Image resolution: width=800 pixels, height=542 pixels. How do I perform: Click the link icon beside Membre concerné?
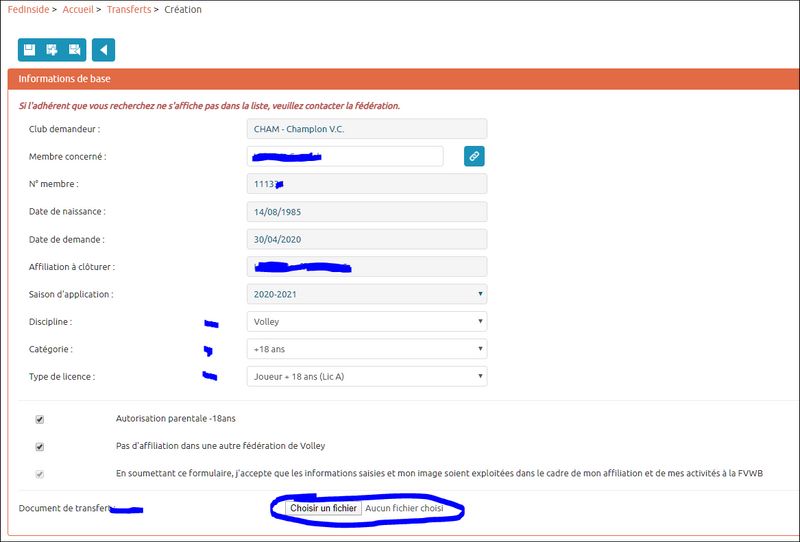[474, 156]
